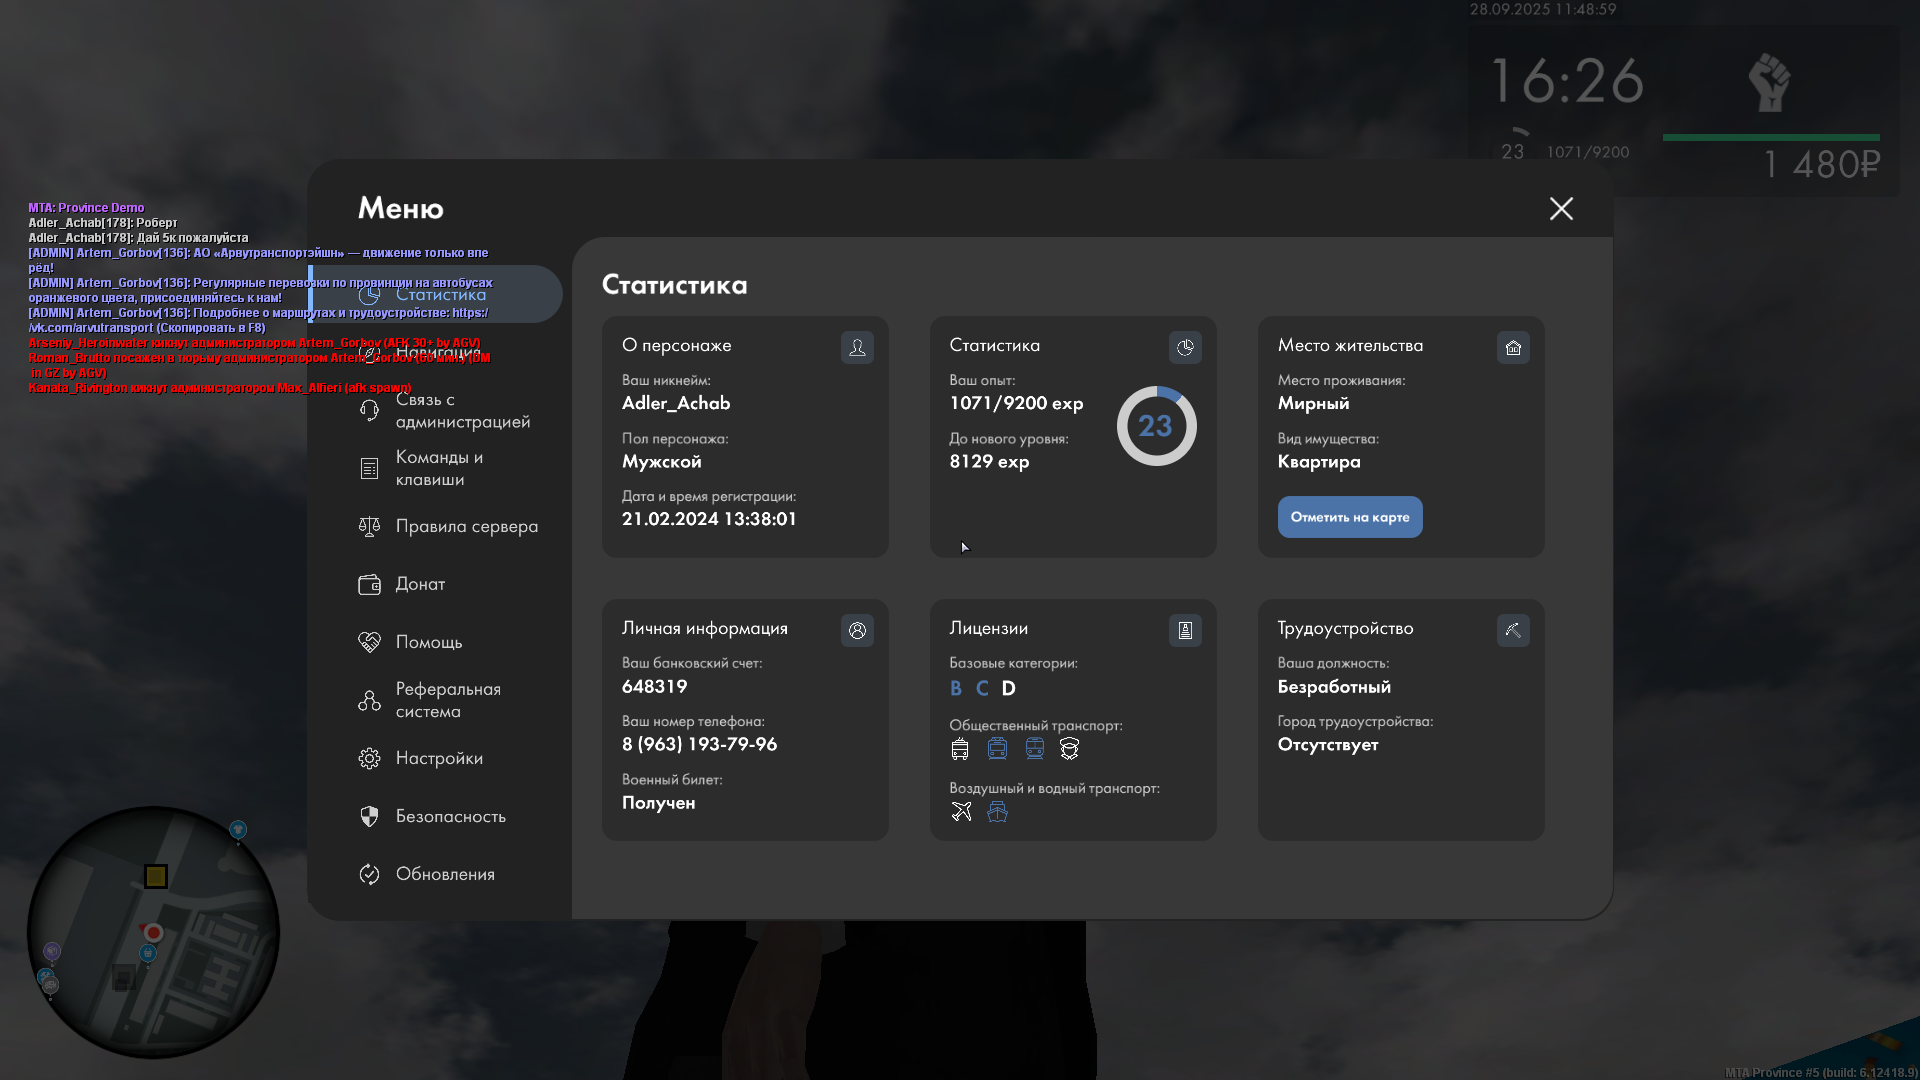This screenshot has height=1080, width=1920.
Task: Open the Безопасность section
Action: (x=450, y=816)
